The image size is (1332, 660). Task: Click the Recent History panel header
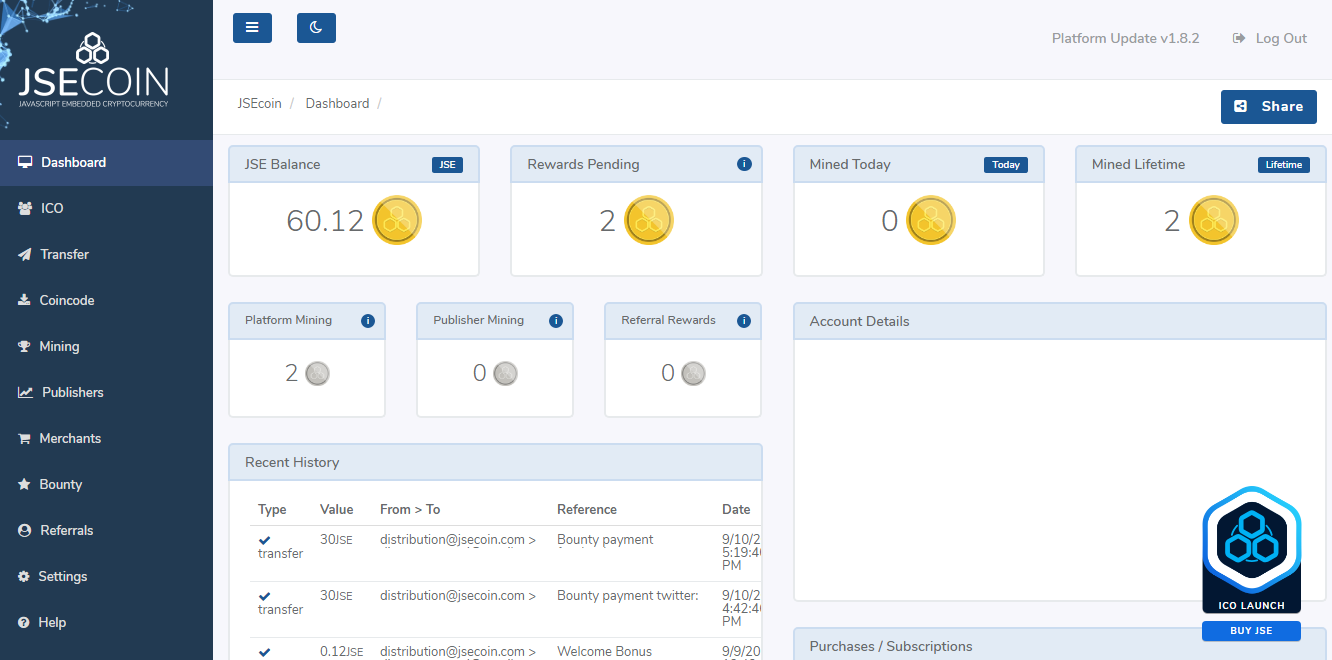coord(495,462)
